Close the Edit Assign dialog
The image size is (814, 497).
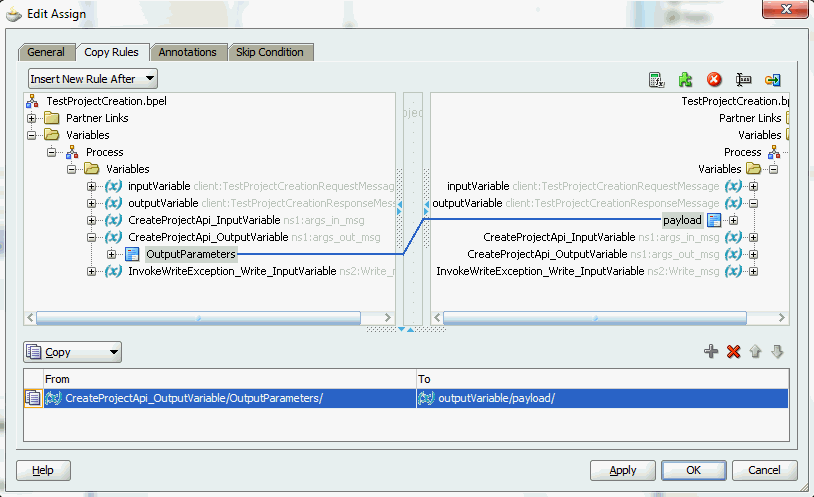785,9
